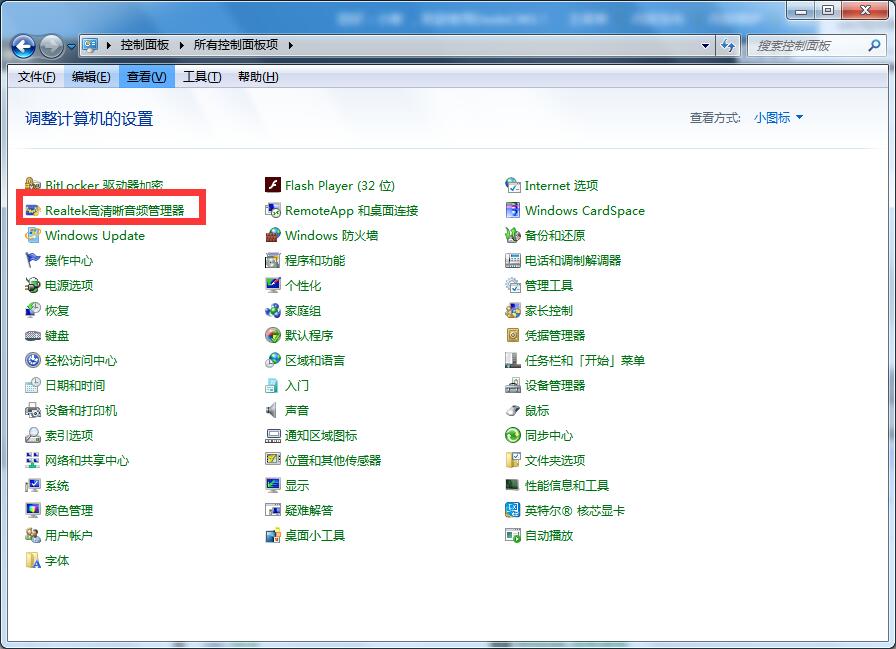Click the 控制面板 breadcrumb
This screenshot has height=649, width=896.
pos(145,45)
